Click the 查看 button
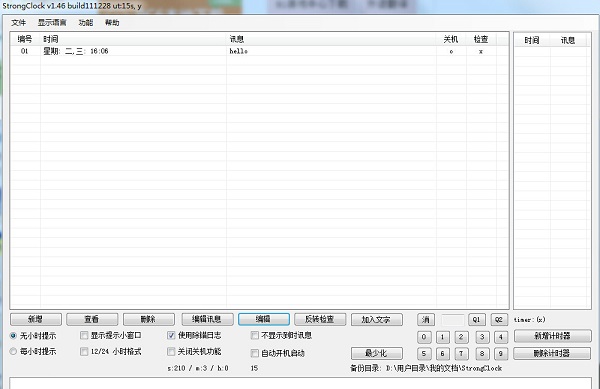 (92, 319)
